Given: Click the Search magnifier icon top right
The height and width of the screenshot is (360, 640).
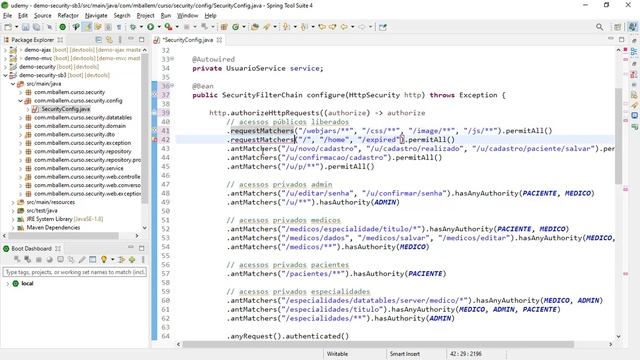Looking at the screenshot, I should click(x=599, y=27).
